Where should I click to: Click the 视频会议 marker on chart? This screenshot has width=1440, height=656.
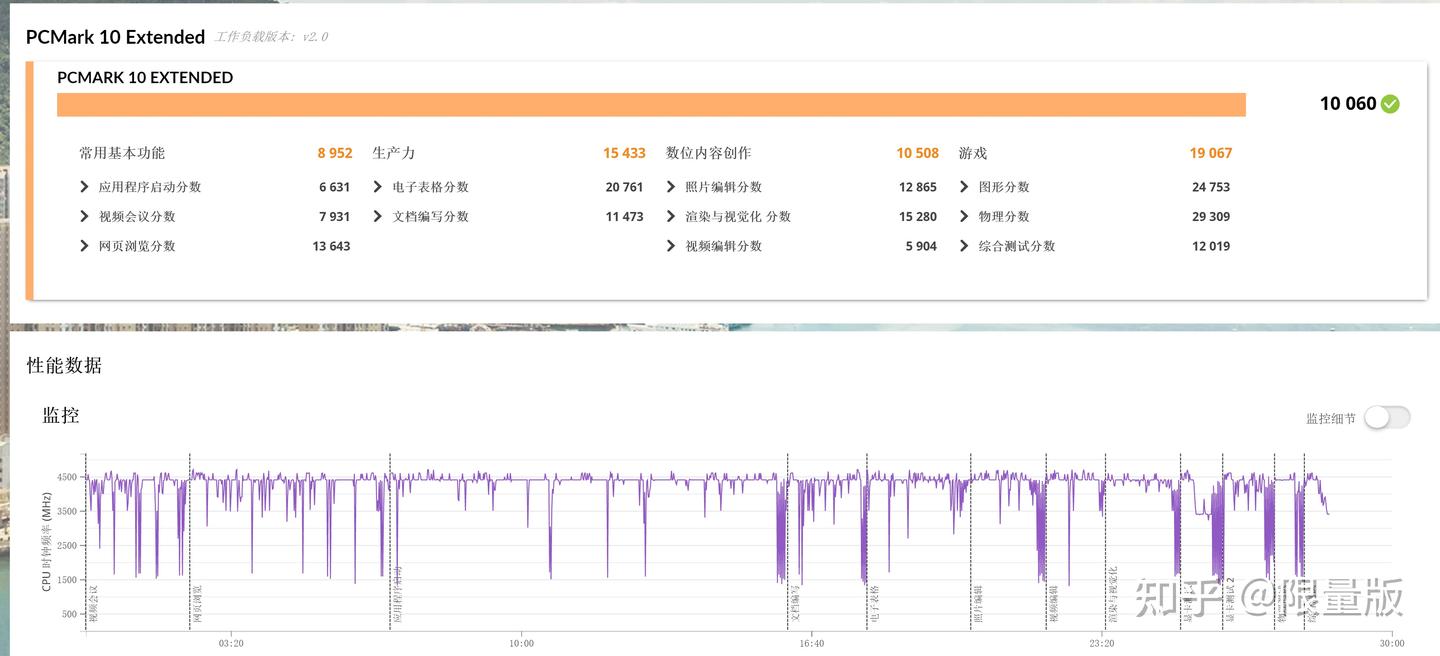pos(94,603)
